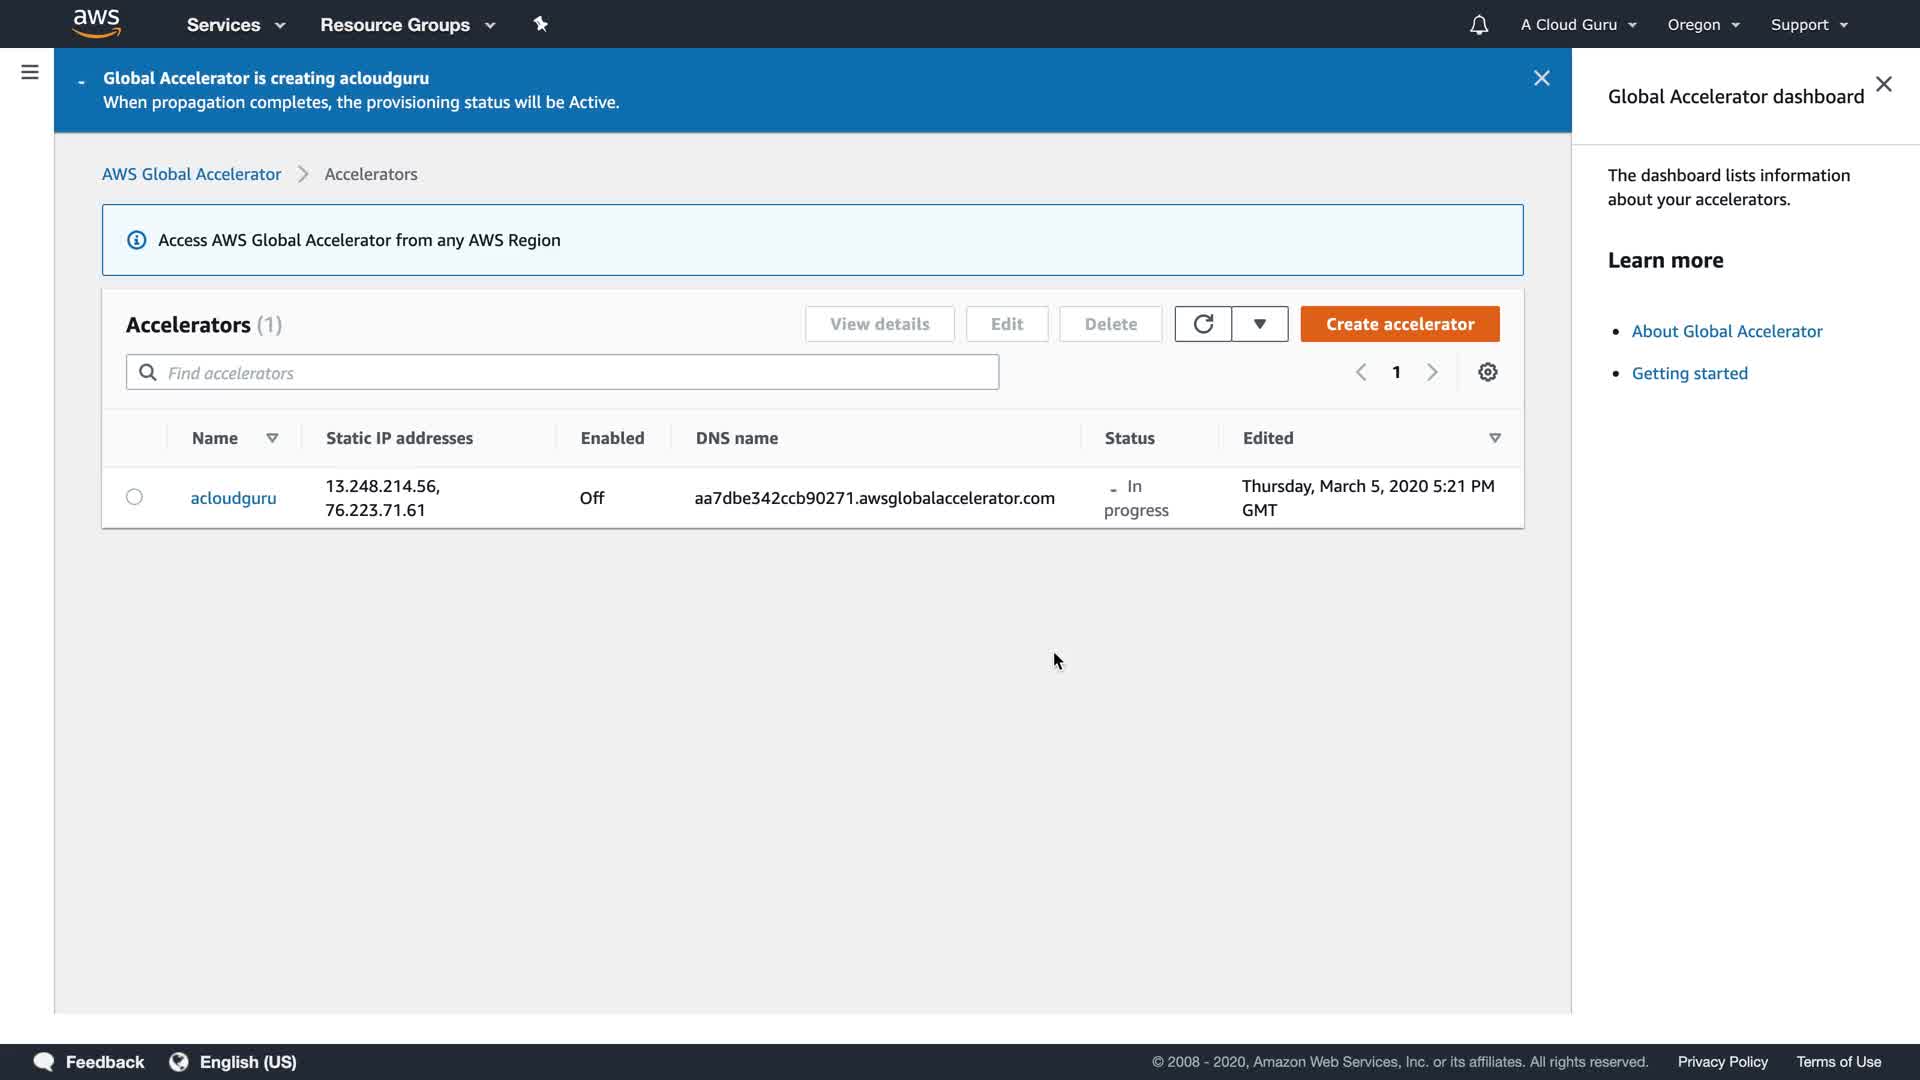Click the info icon in region notice
Image resolution: width=1920 pixels, height=1080 pixels.
[x=136, y=240]
